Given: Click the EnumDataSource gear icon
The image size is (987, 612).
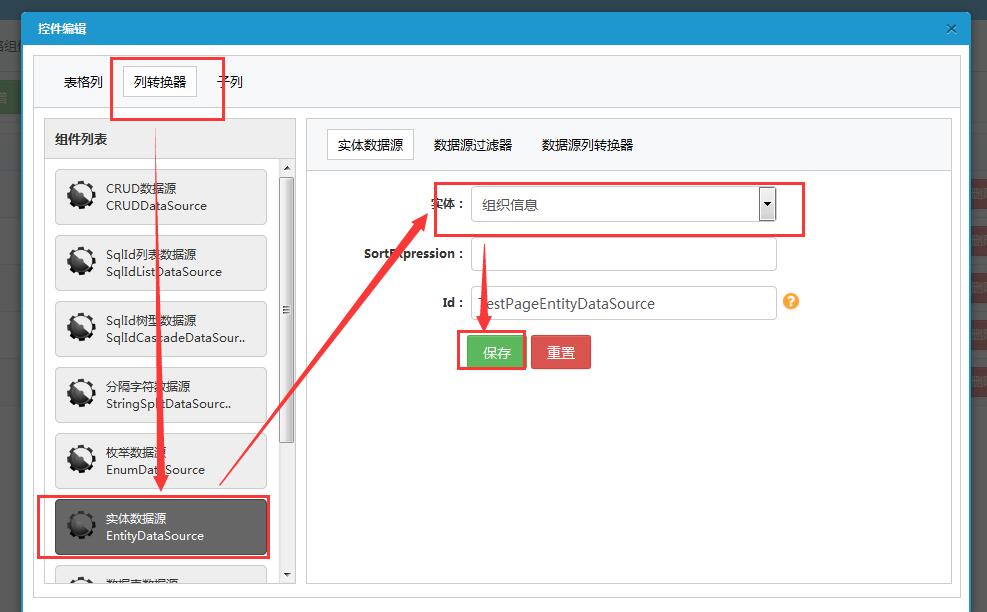Looking at the screenshot, I should [x=81, y=460].
